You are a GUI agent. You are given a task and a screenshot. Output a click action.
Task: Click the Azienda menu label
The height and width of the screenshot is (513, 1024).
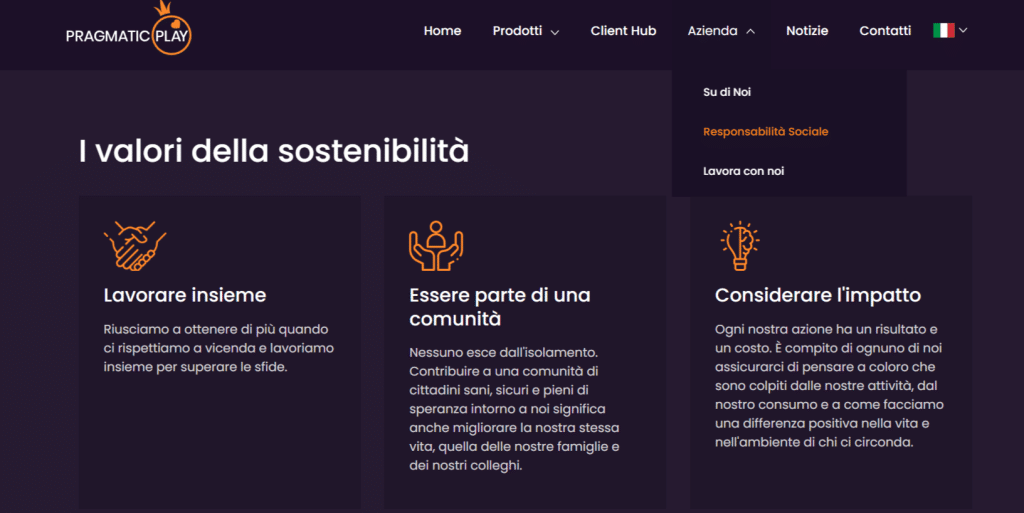coord(712,31)
